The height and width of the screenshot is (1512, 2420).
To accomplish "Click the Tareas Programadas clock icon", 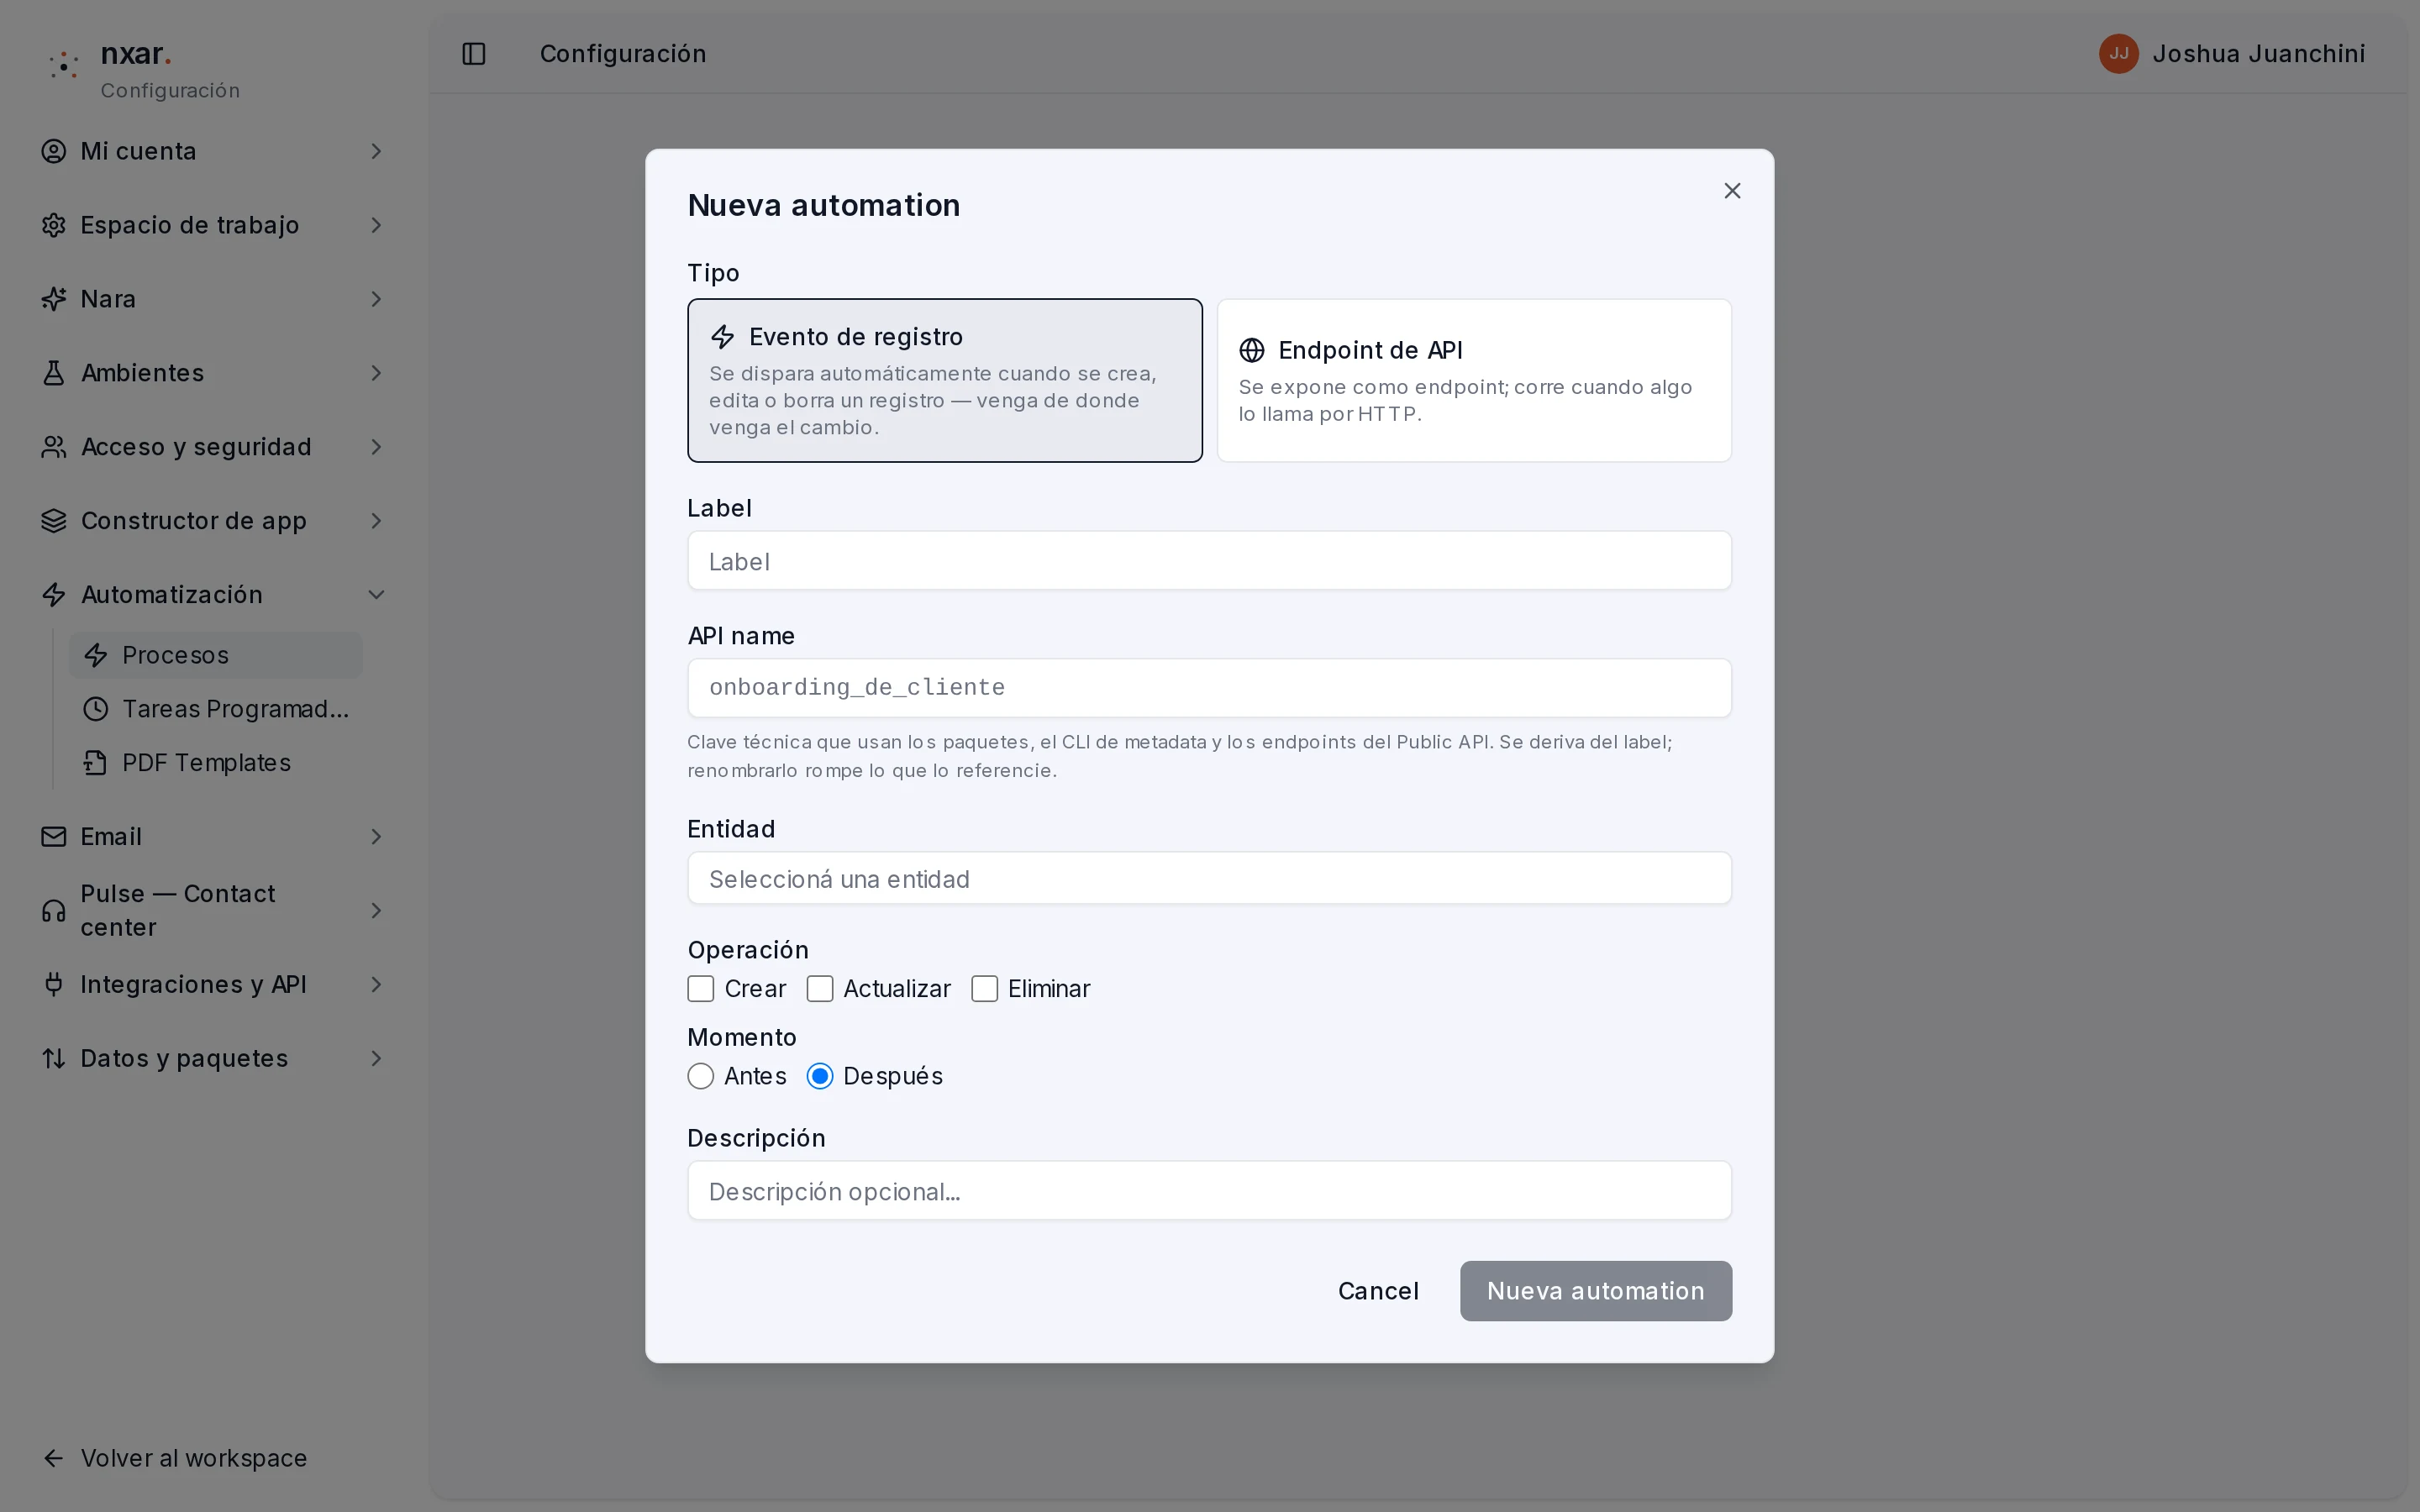I will click(x=96, y=709).
